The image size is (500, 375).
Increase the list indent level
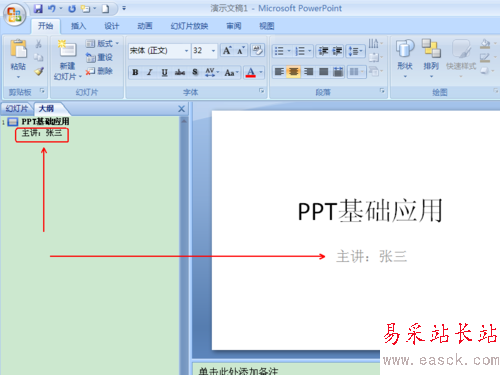coord(337,51)
